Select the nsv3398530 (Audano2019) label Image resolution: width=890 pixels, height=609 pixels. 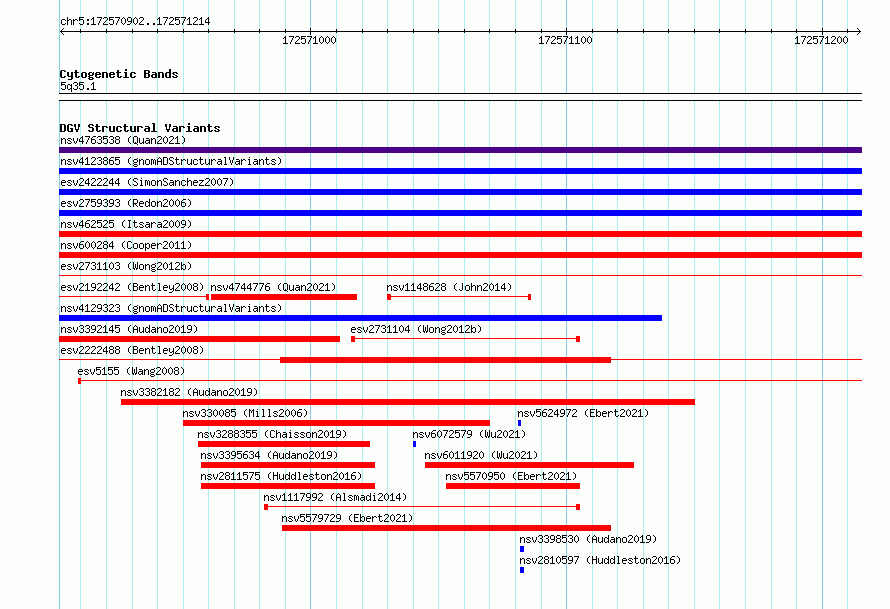coord(588,539)
